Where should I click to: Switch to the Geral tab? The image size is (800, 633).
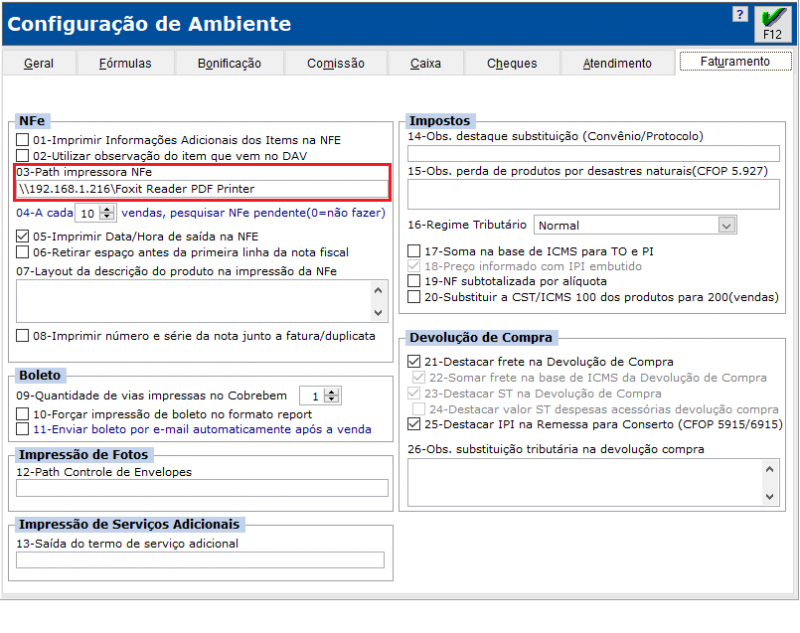coord(39,64)
